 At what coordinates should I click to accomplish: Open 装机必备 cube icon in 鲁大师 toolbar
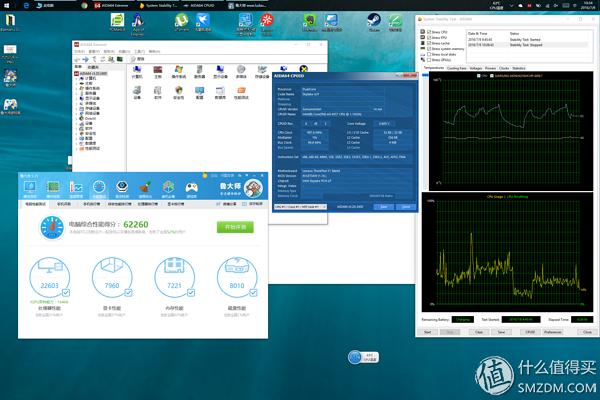tap(168, 189)
